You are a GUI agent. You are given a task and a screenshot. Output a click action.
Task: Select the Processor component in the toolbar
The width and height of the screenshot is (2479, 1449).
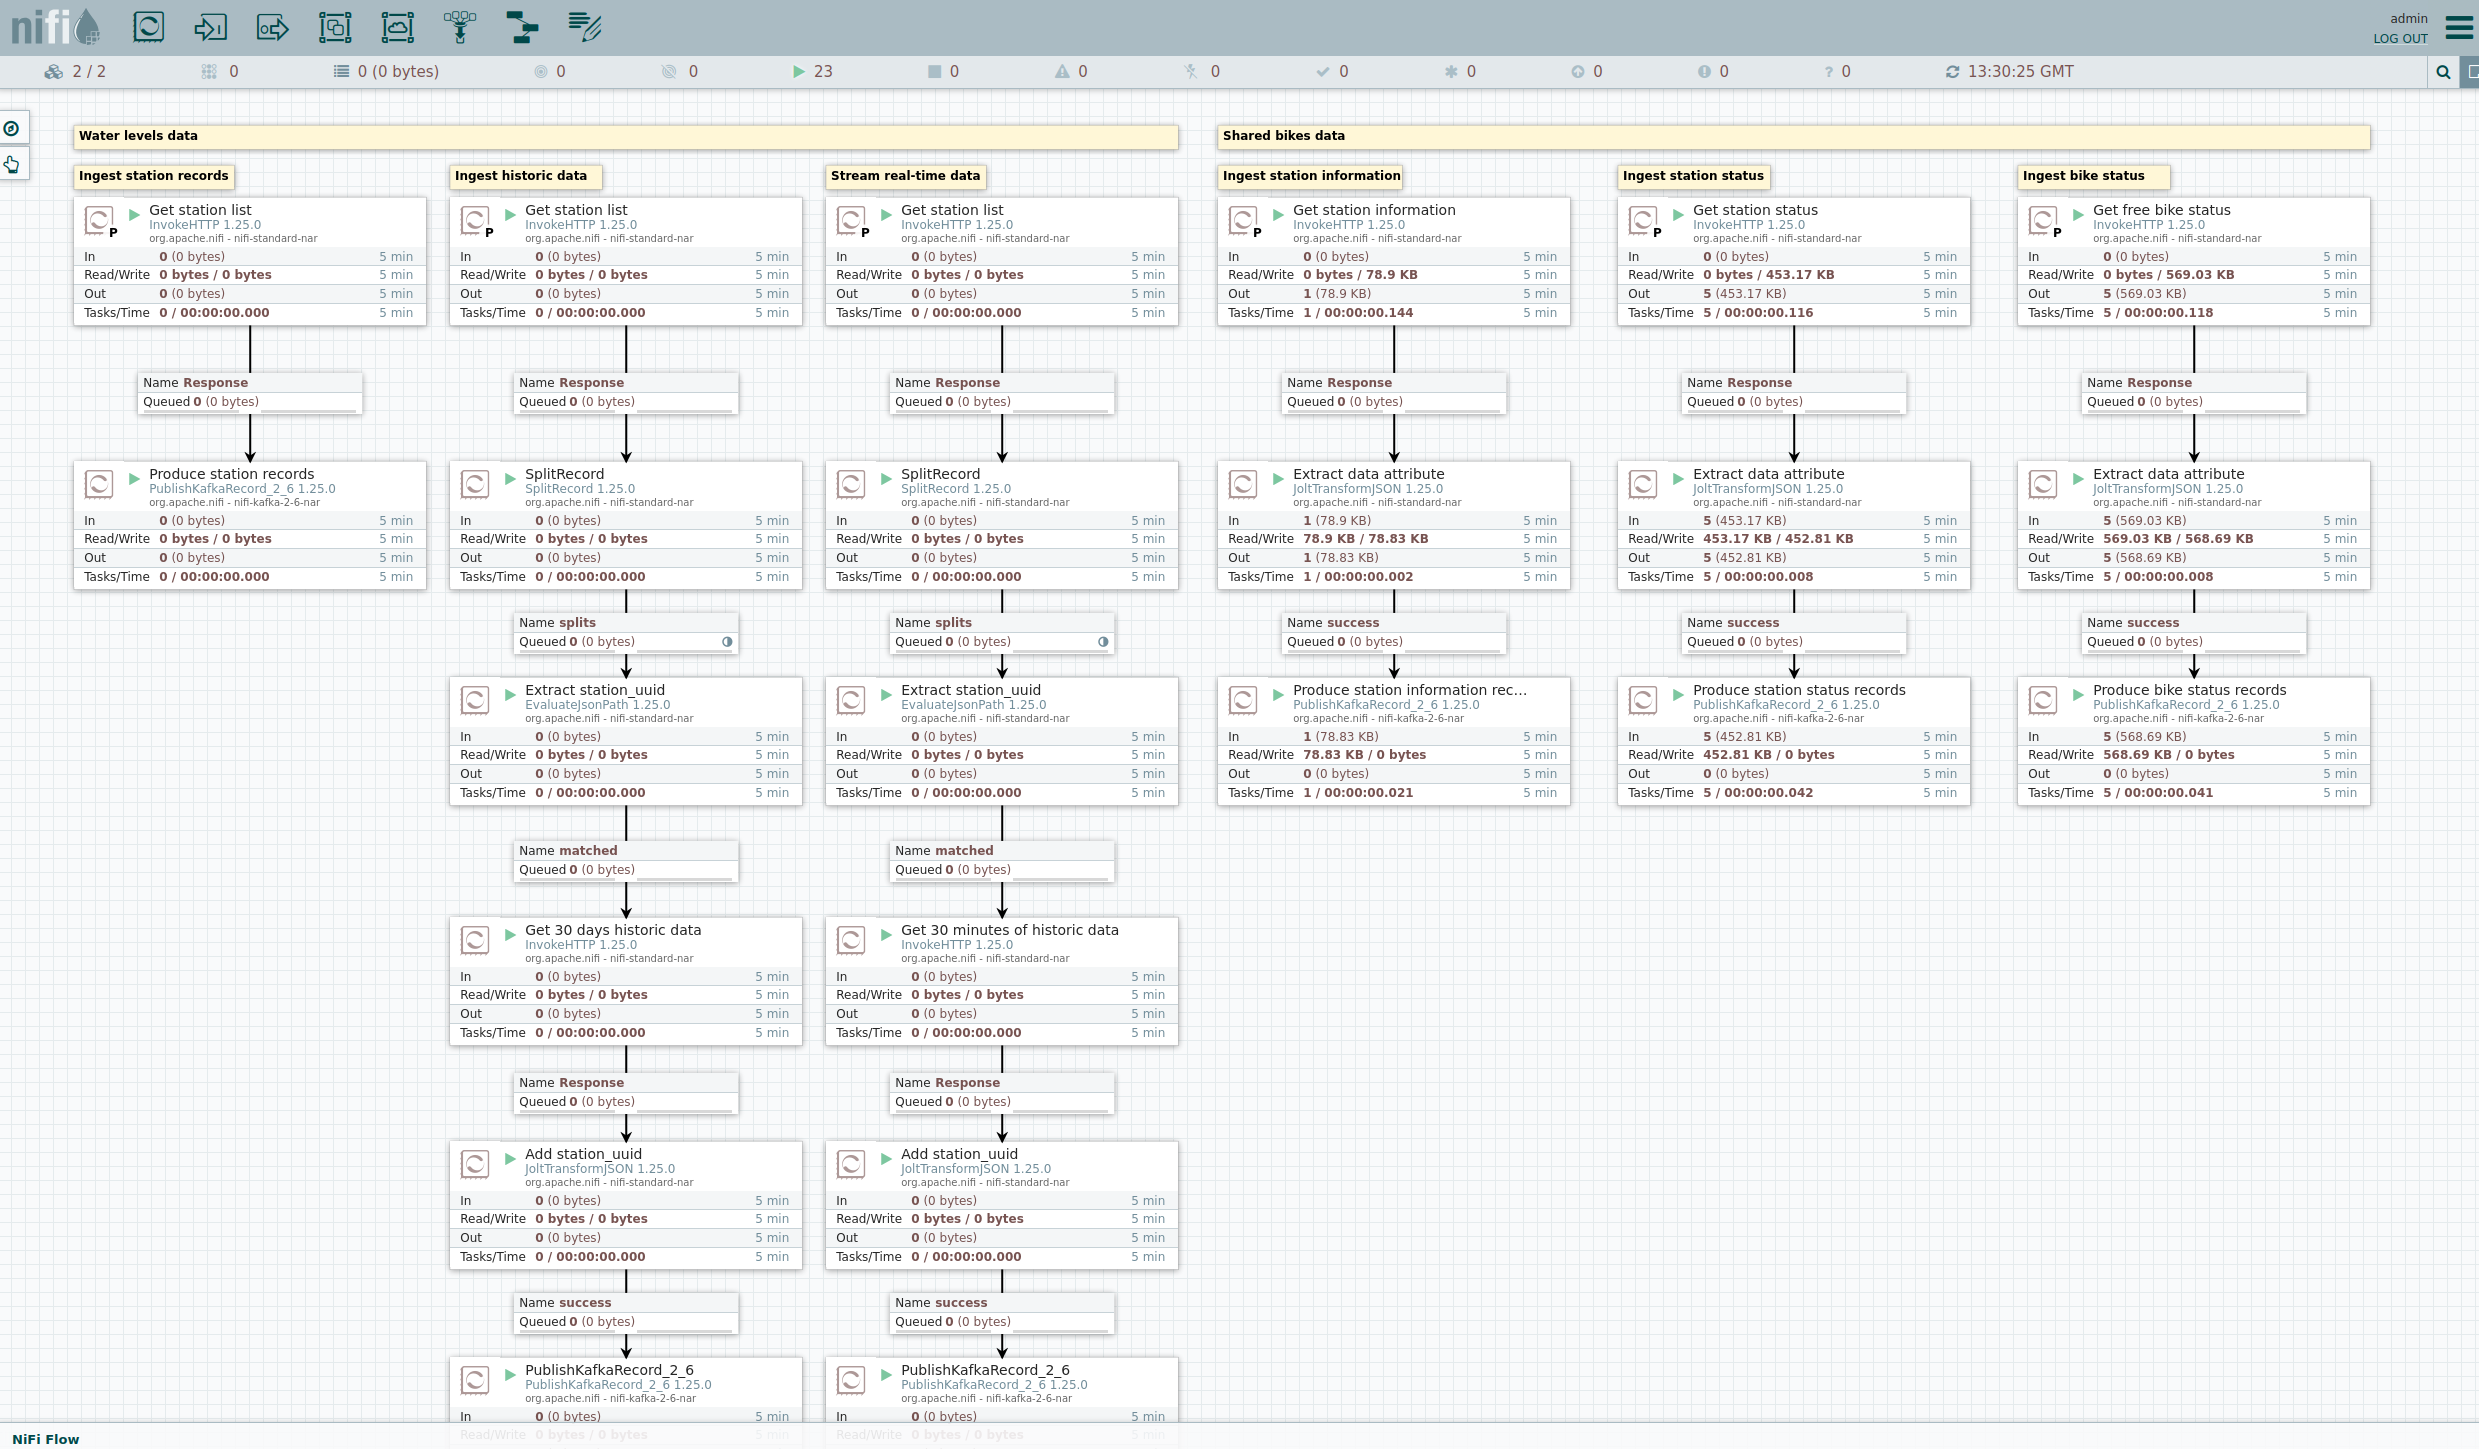point(148,27)
